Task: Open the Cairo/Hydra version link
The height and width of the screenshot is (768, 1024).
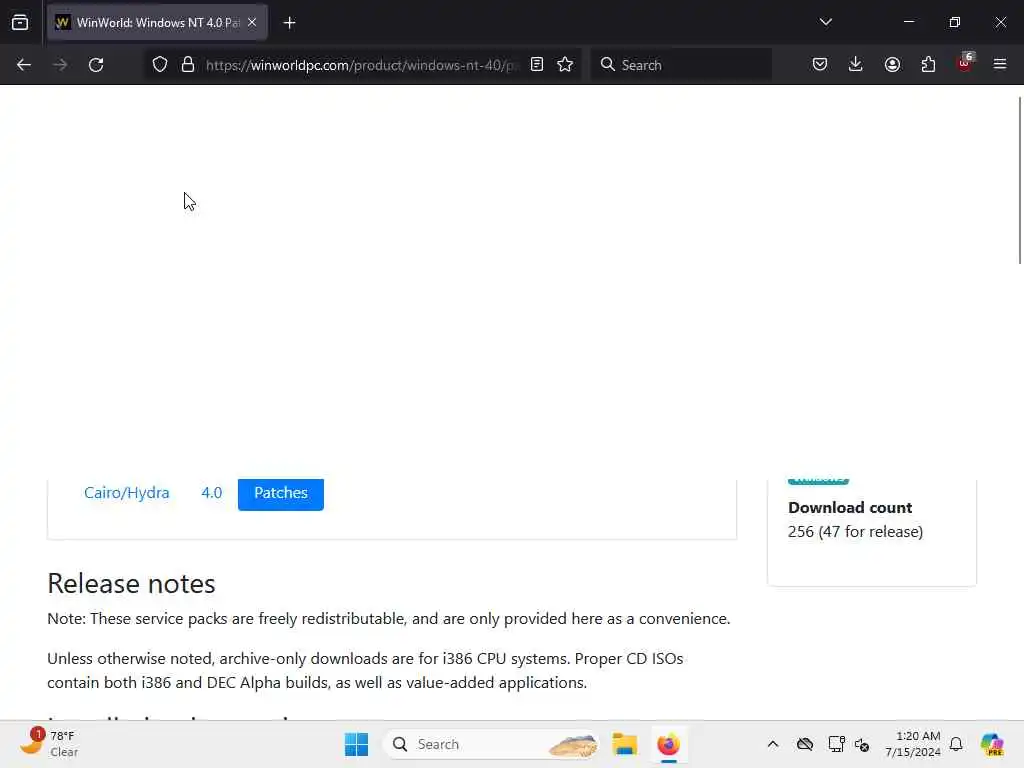Action: point(127,493)
